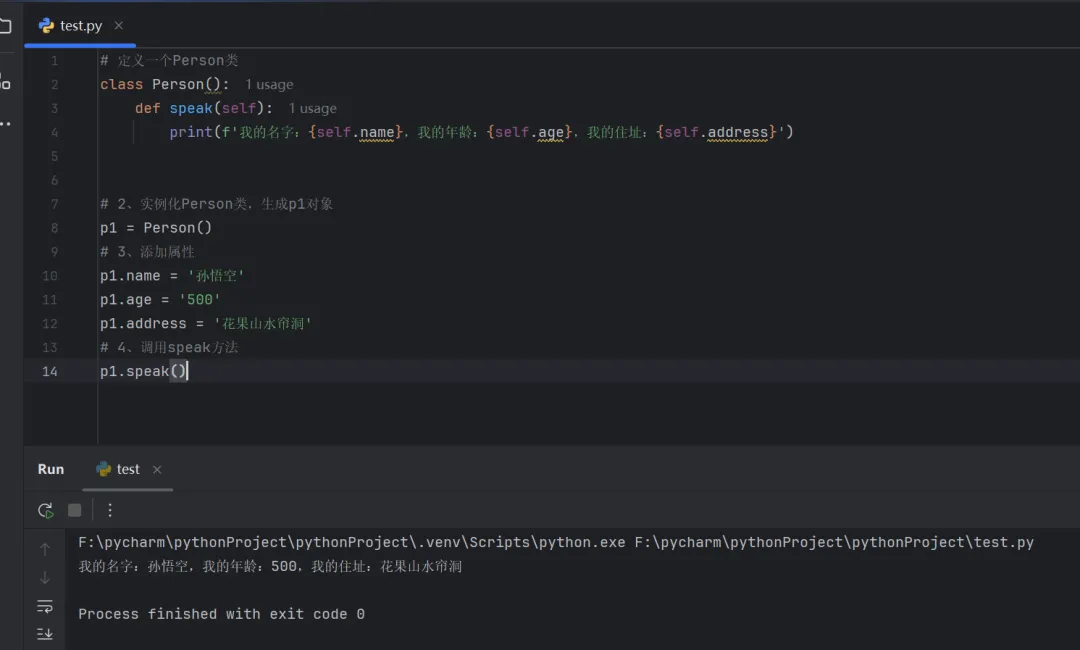Switch to the test.py editor tab
The height and width of the screenshot is (650, 1080).
point(80,26)
